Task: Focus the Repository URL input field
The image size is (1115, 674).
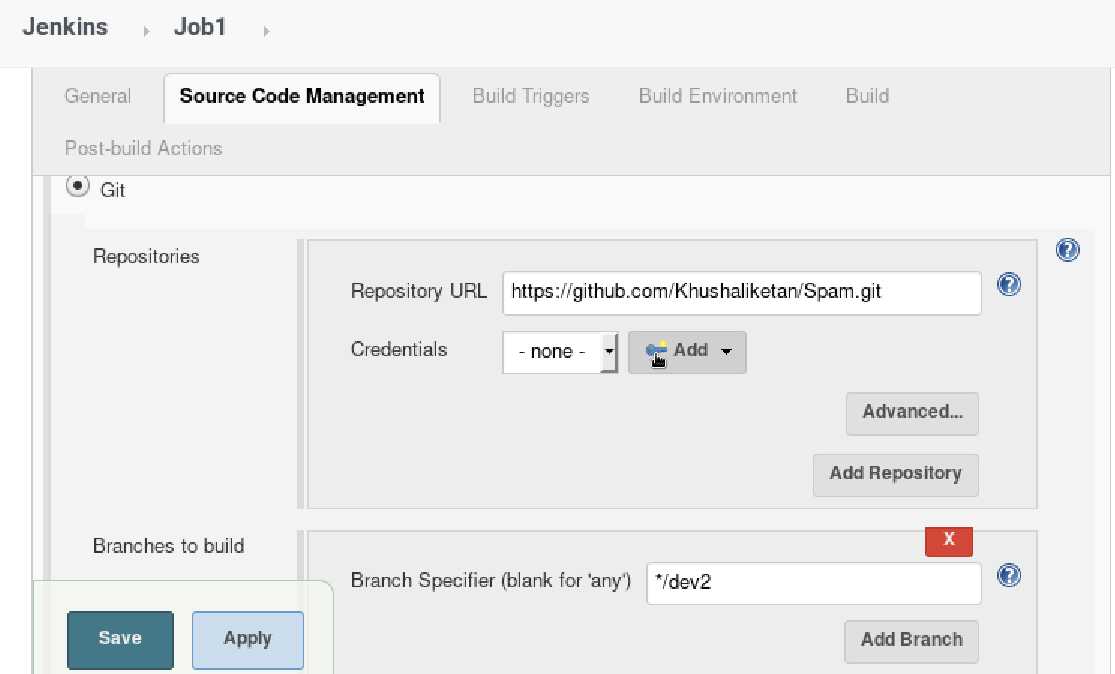Action: tap(742, 293)
